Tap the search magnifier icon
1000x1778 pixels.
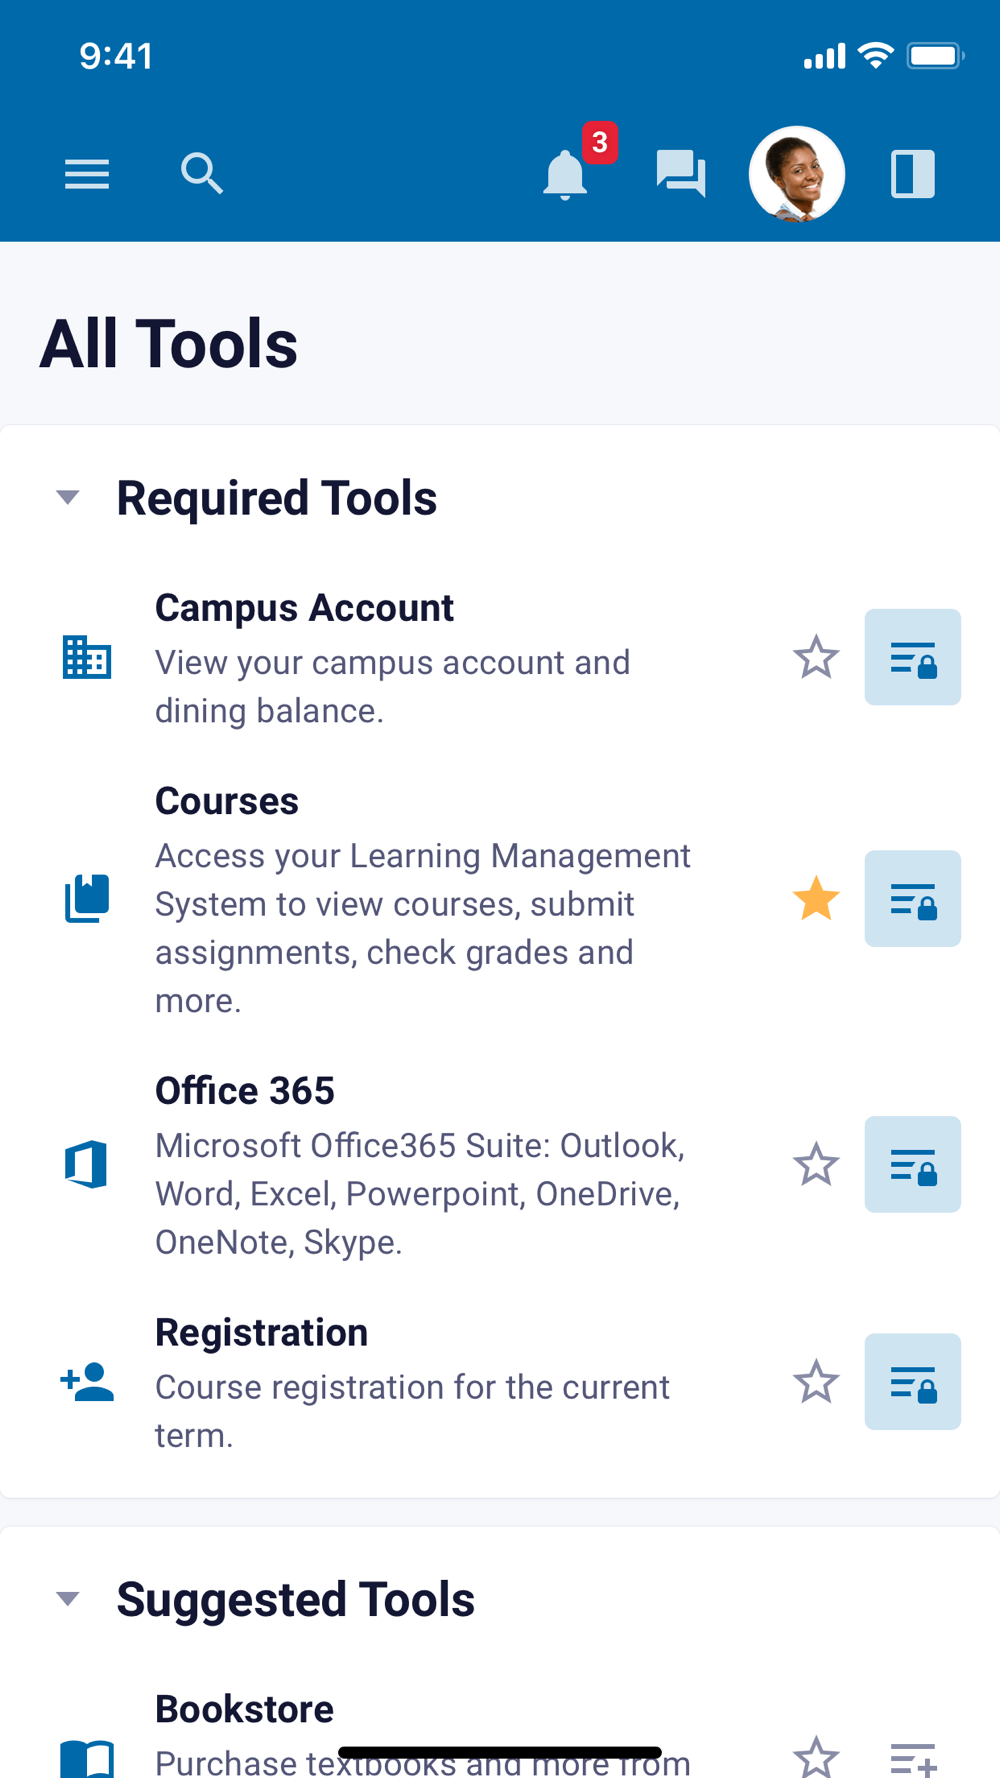point(201,174)
